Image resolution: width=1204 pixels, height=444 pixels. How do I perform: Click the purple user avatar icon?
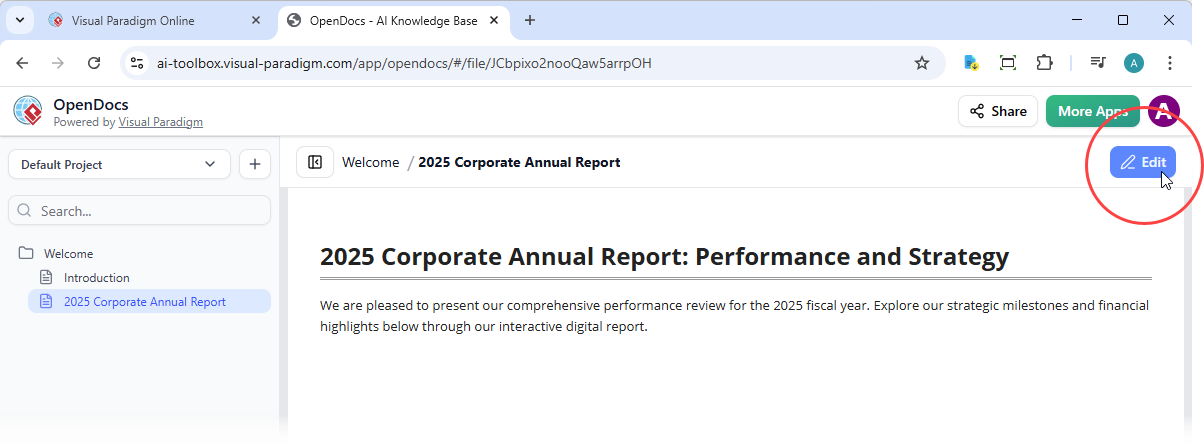pyautogui.click(x=1162, y=111)
